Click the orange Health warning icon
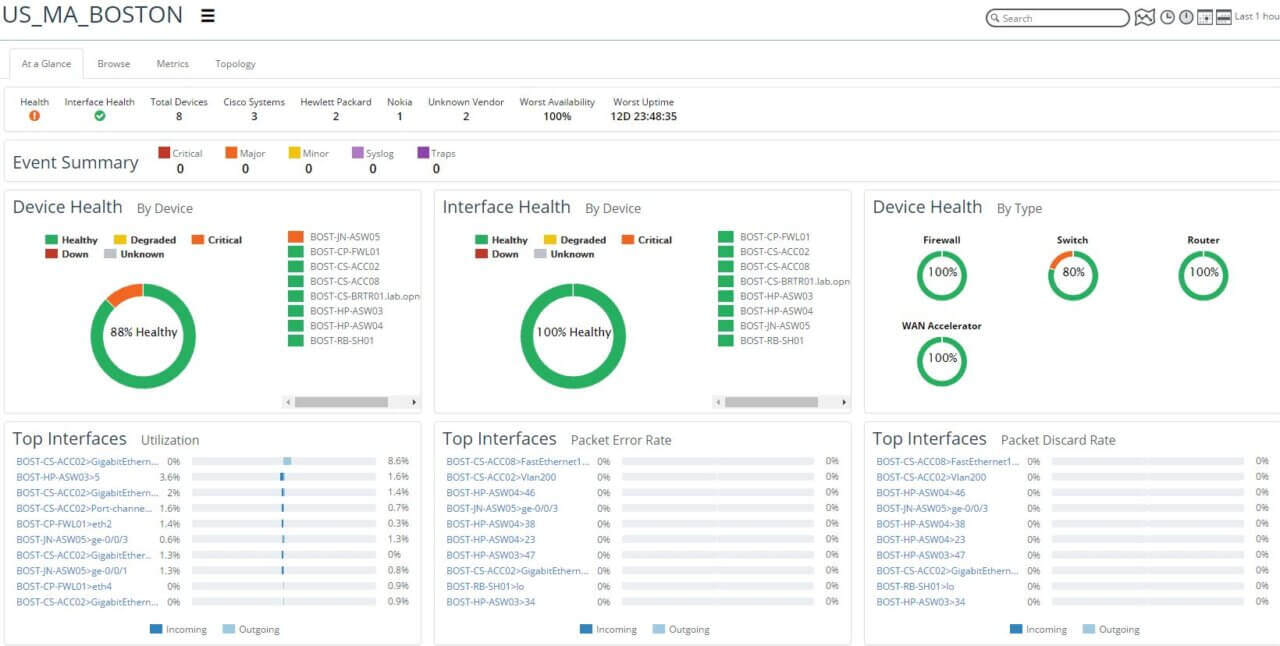Viewport: 1280px width, 646px height. [34, 116]
